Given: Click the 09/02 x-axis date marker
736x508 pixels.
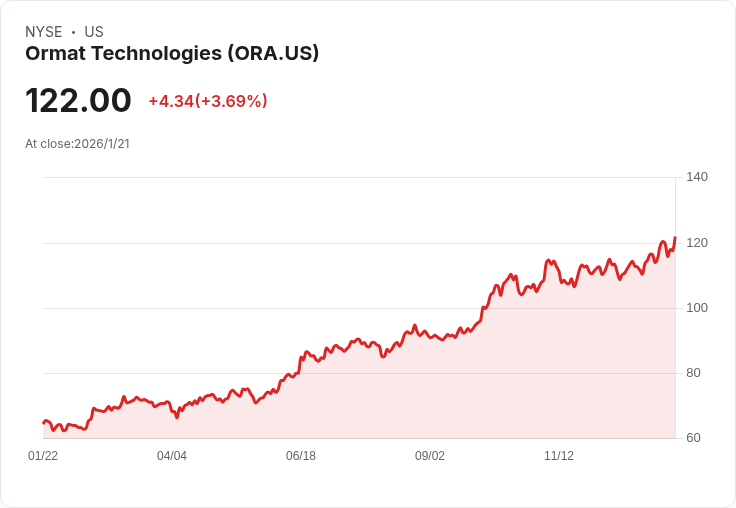Looking at the screenshot, I should tap(430, 456).
